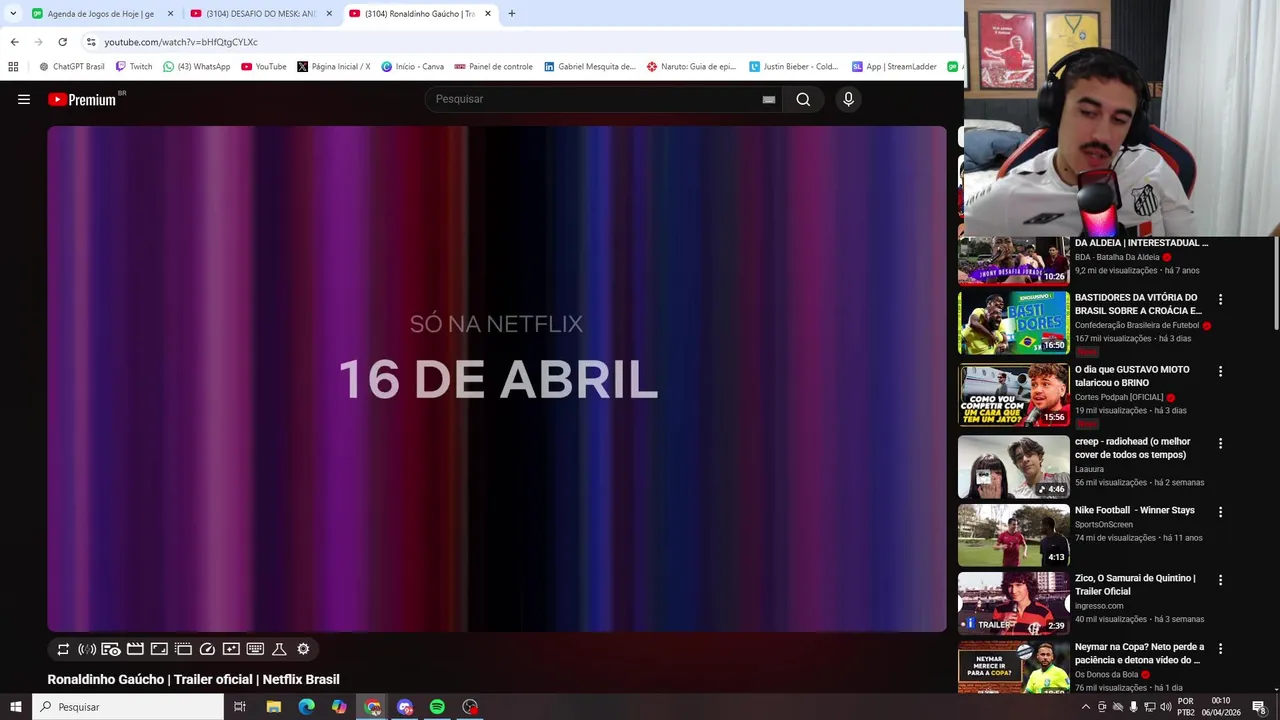Open the Windows notification center icon
1280x720 pixels.
pyautogui.click(x=1259, y=707)
